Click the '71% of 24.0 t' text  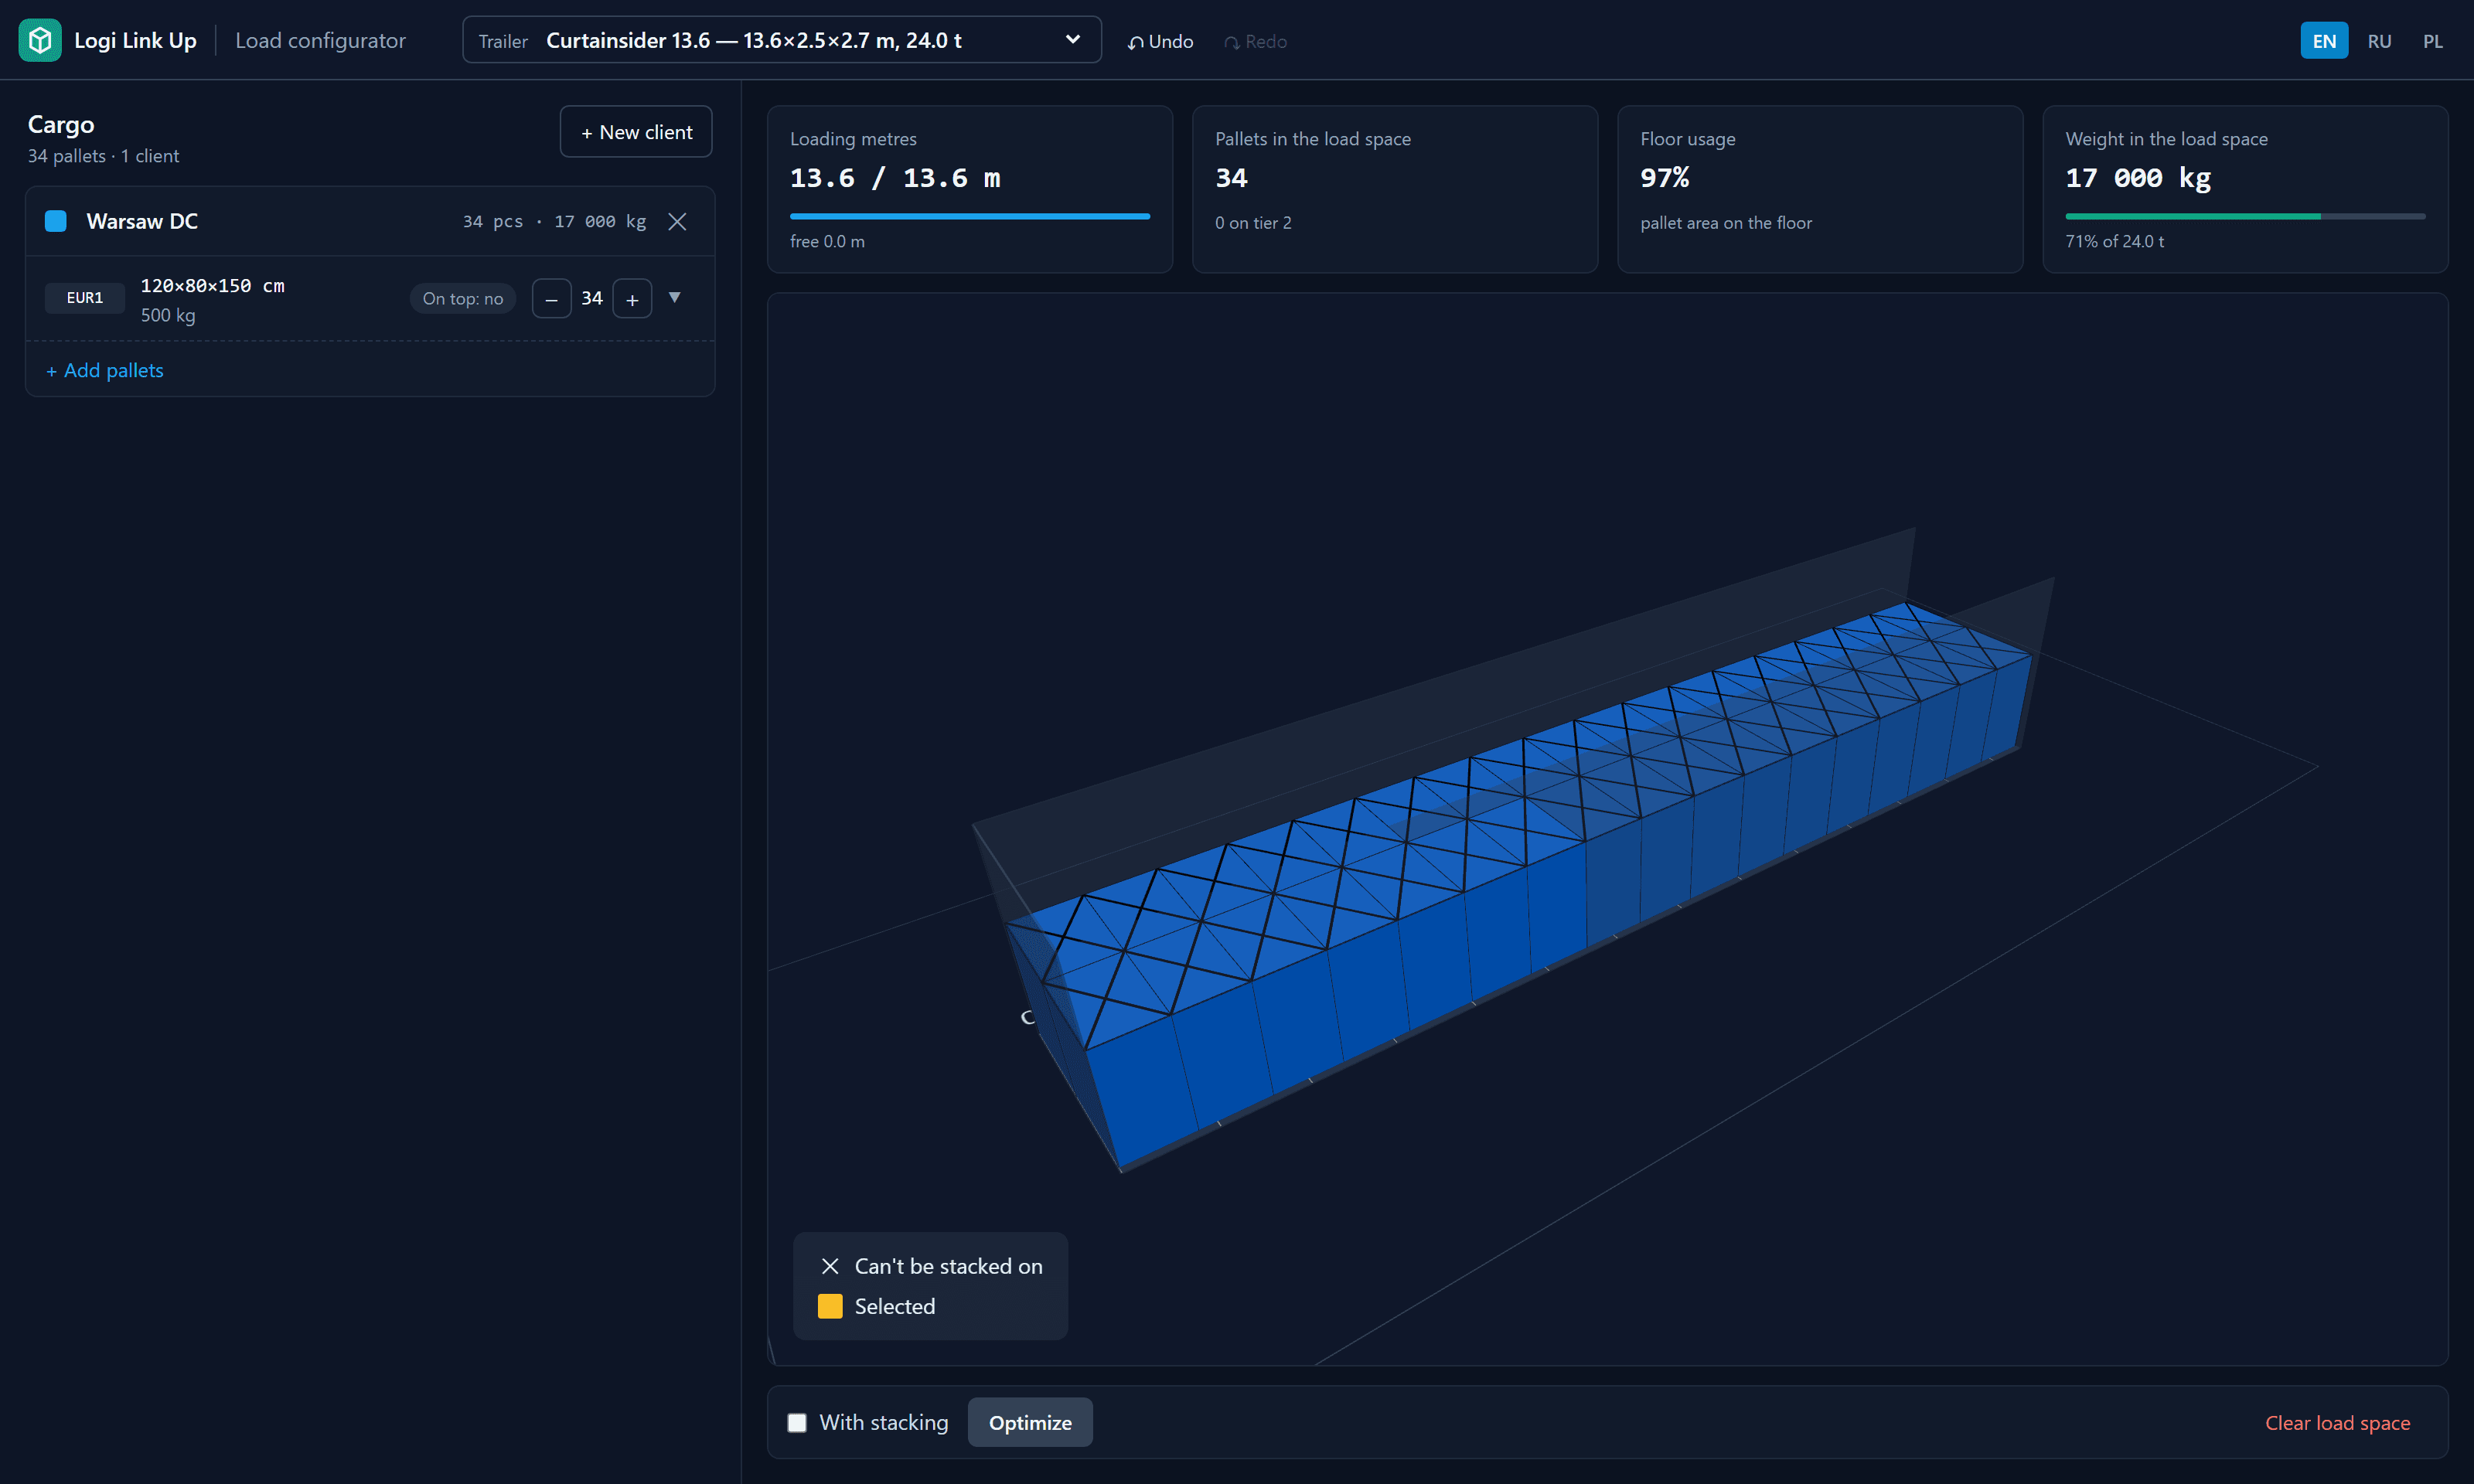(x=2114, y=241)
